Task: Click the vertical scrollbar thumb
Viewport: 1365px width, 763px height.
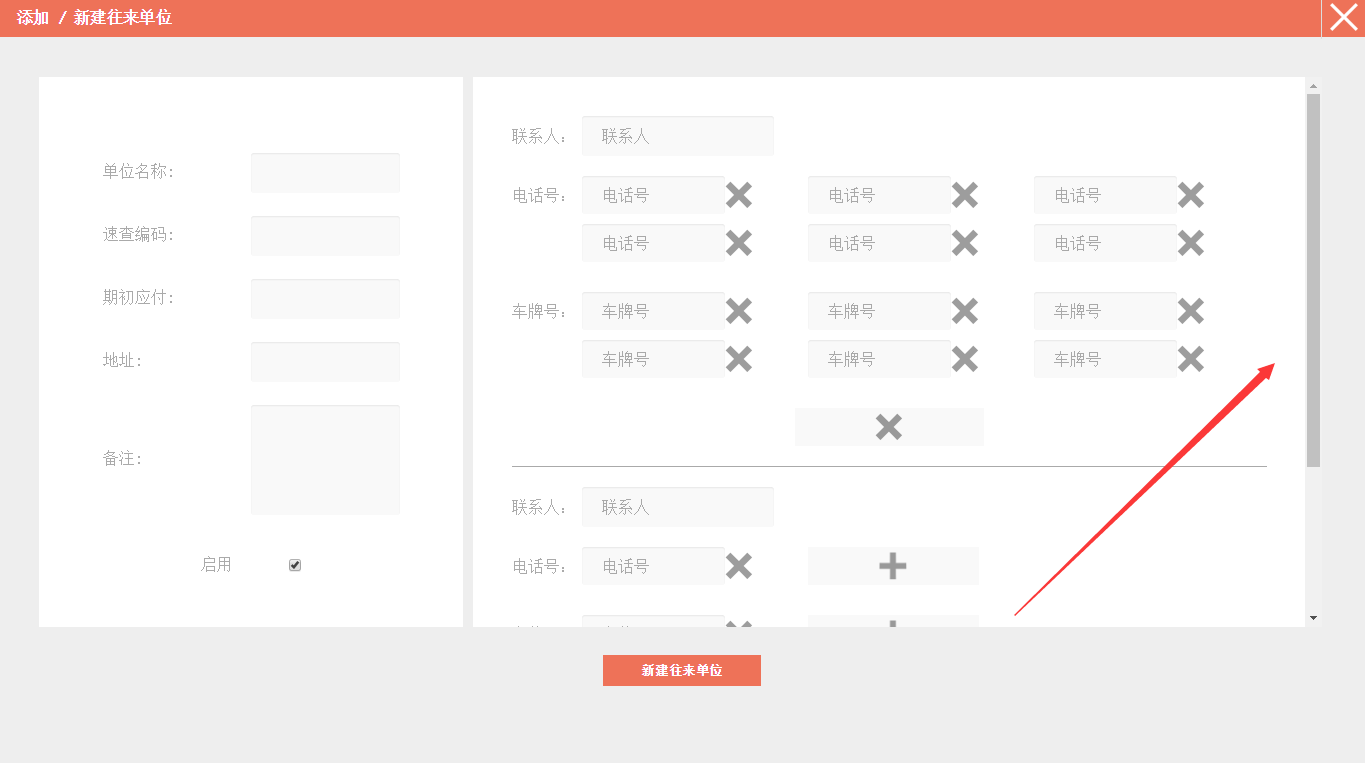Action: click(1313, 280)
